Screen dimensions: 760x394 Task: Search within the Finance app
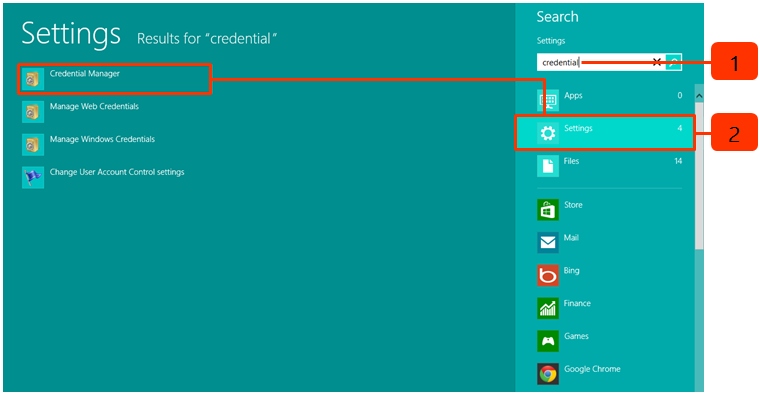point(610,308)
